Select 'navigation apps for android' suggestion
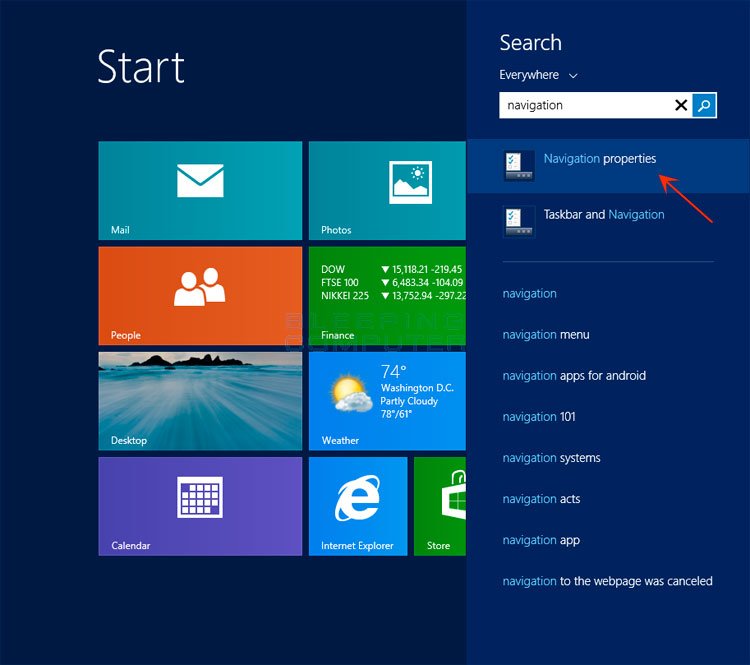 click(x=574, y=376)
